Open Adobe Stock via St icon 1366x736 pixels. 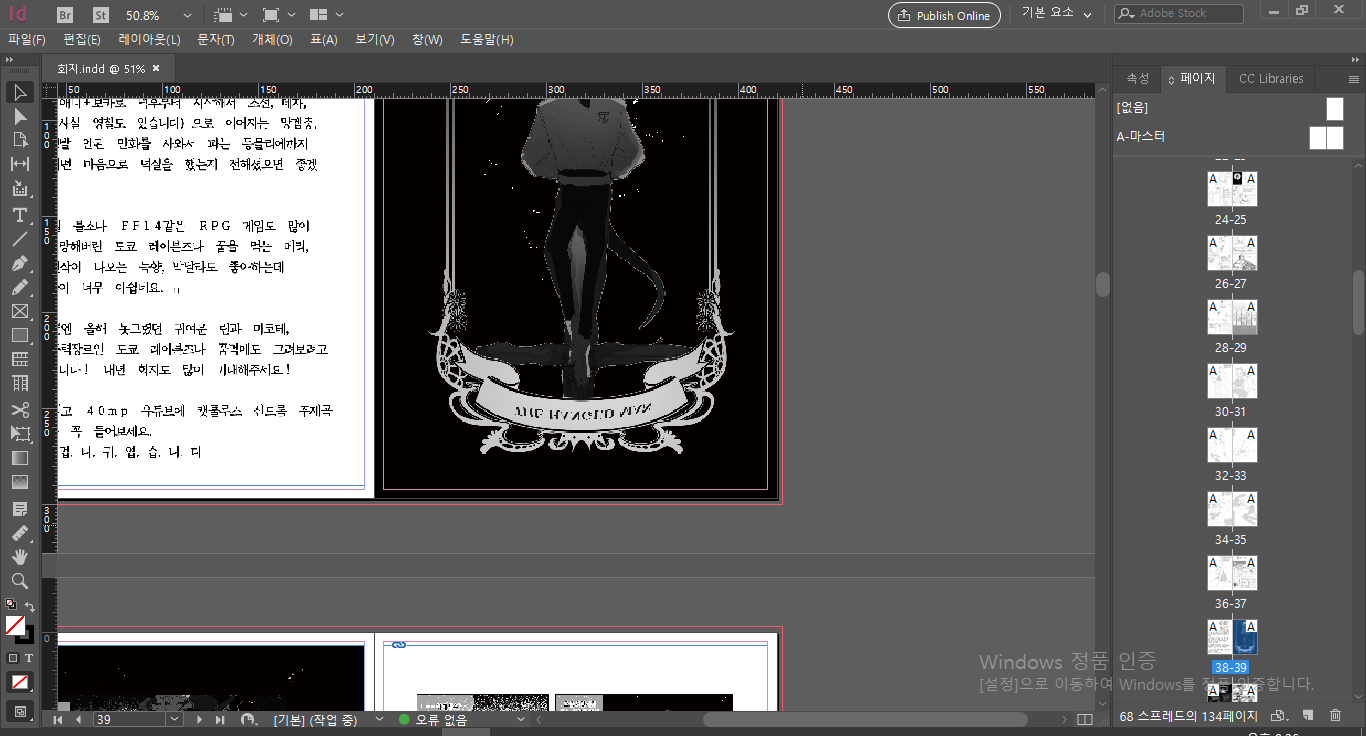click(101, 15)
